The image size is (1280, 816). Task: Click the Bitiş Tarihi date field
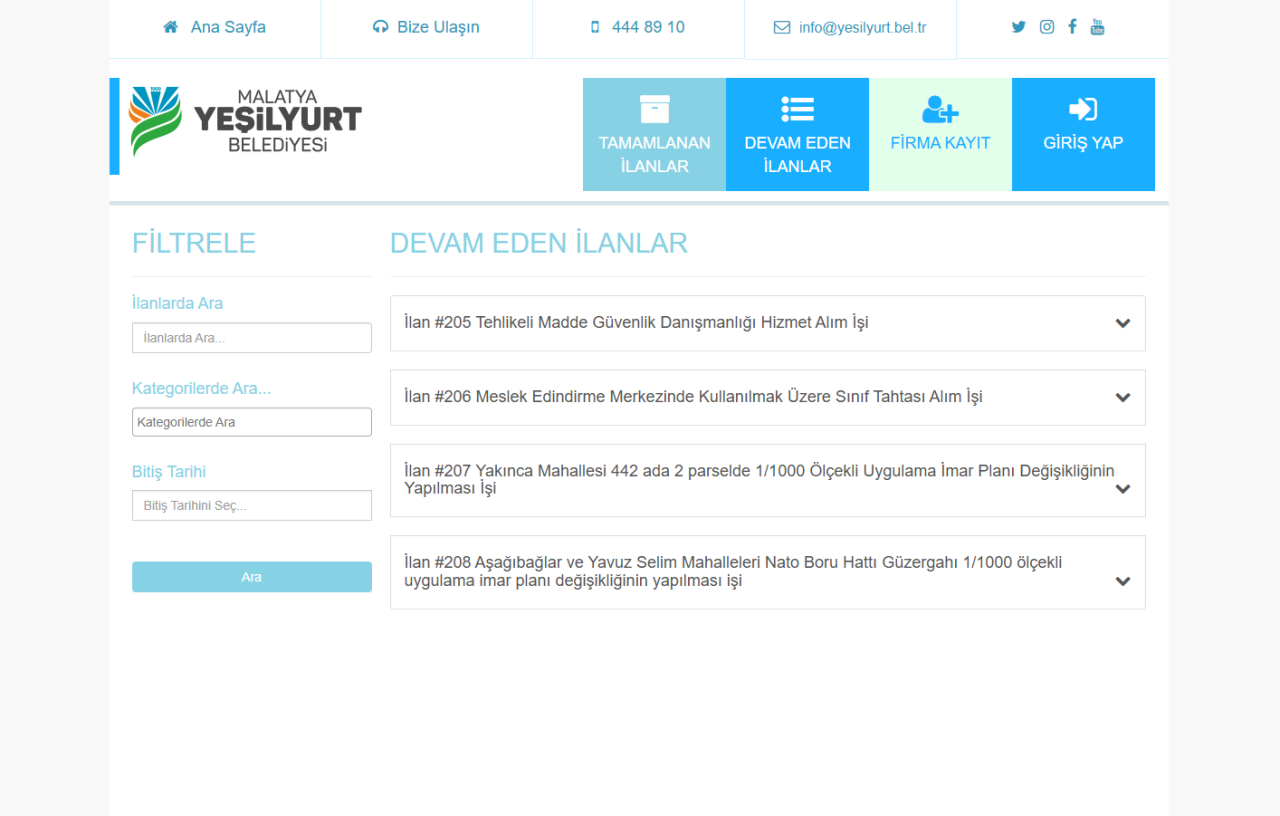(251, 505)
